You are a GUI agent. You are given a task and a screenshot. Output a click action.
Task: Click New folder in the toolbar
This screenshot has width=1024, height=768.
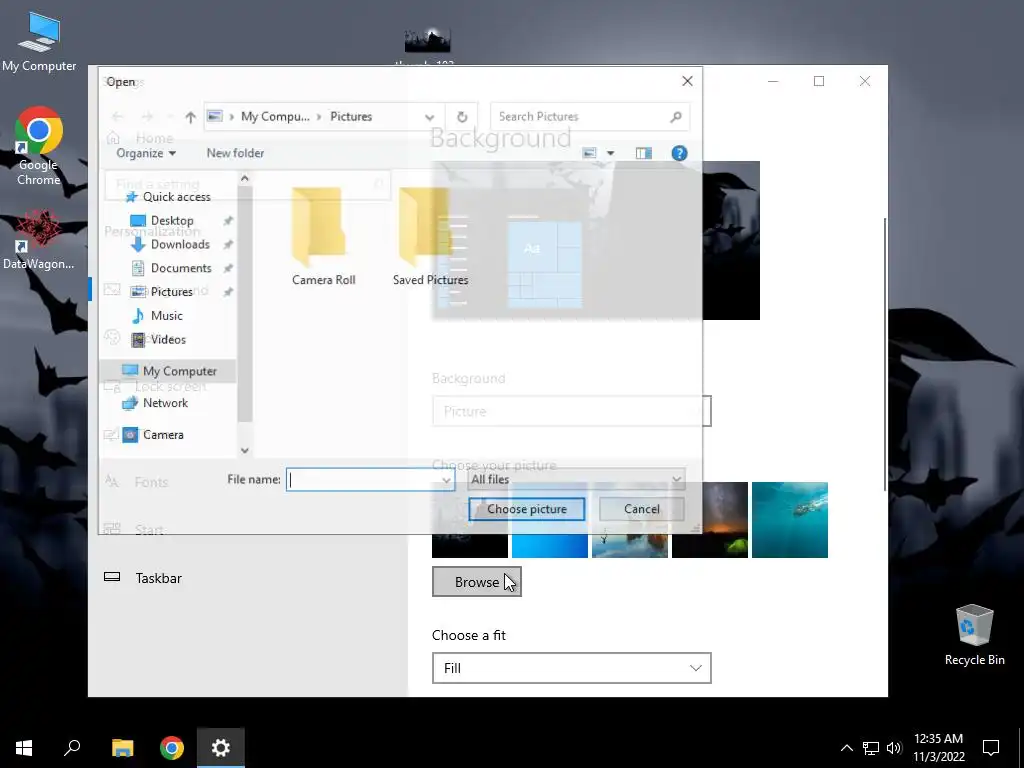pos(235,153)
